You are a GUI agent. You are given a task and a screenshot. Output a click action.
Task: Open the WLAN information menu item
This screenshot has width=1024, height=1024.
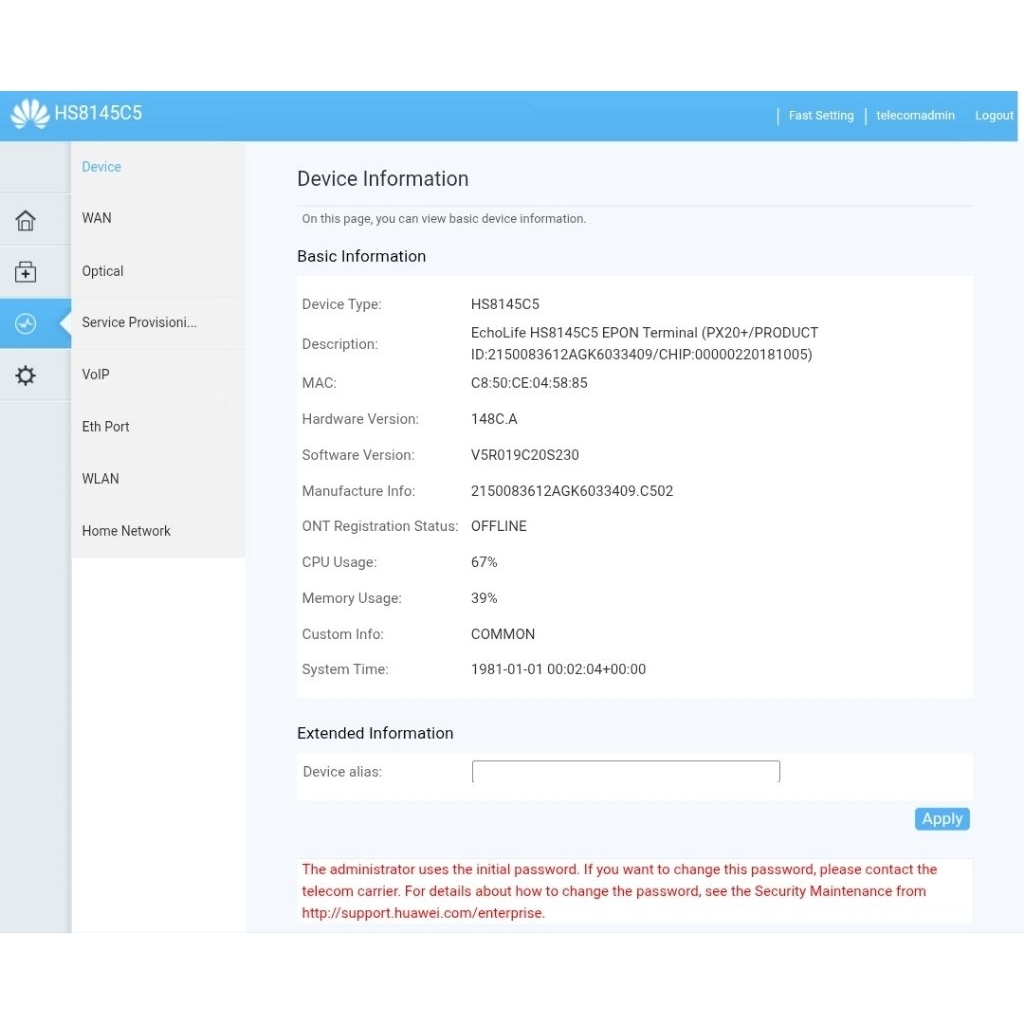pos(100,478)
